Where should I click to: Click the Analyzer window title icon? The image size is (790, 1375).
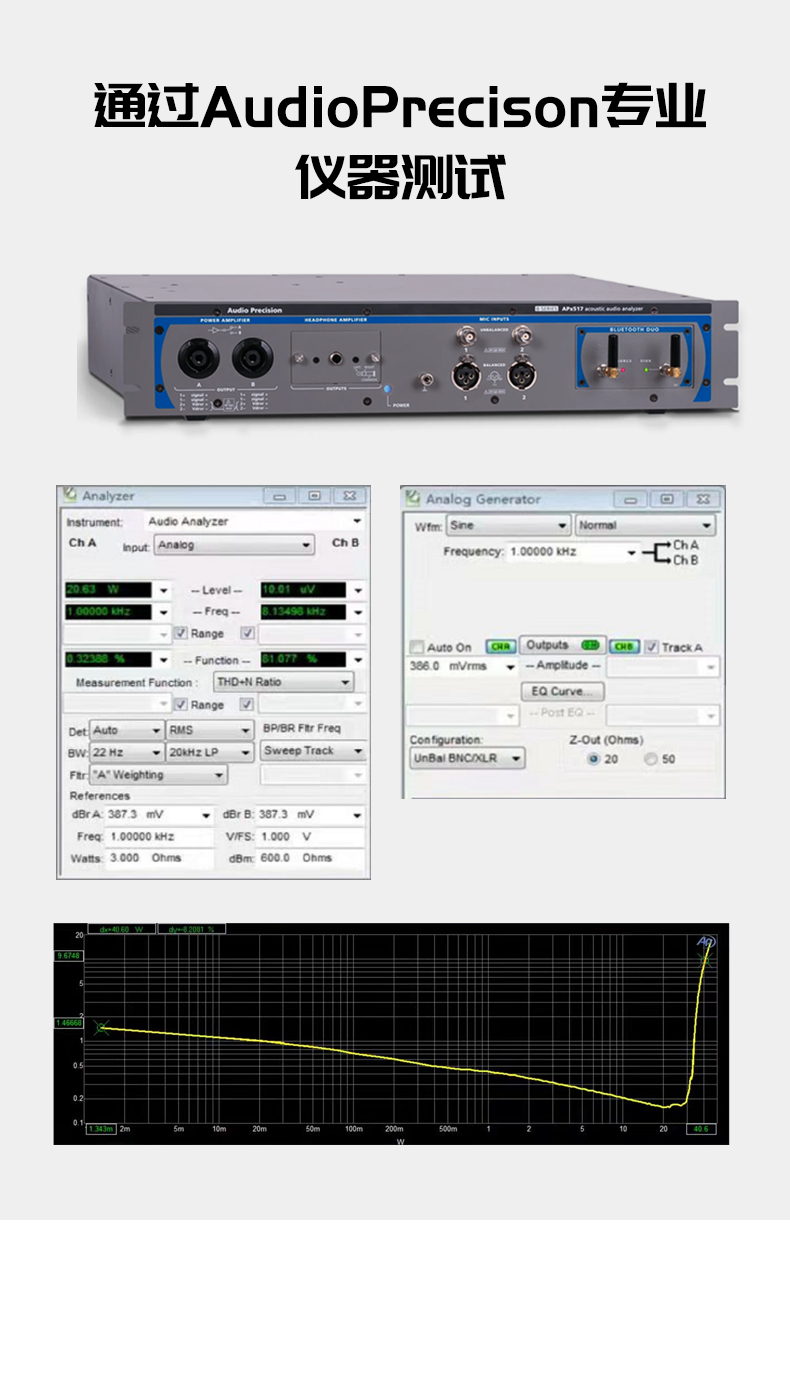coord(70,495)
